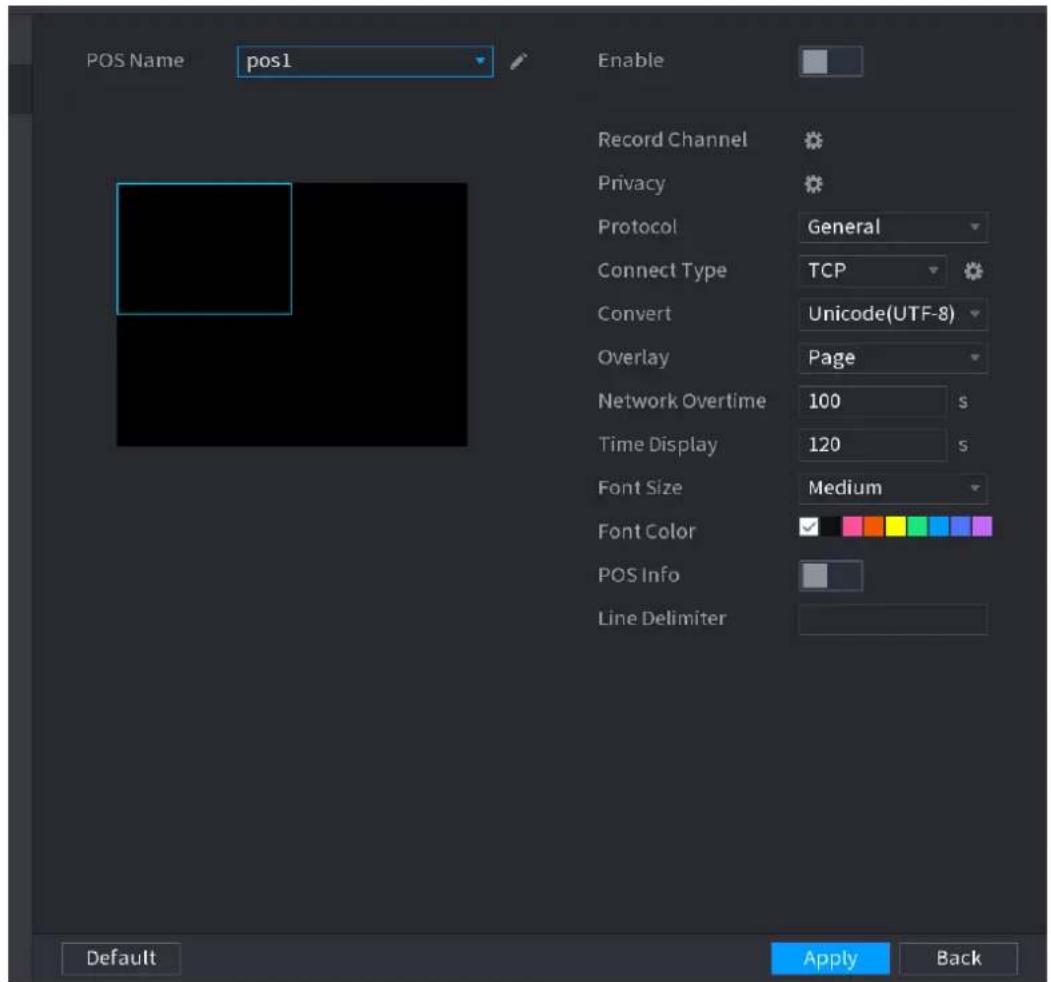Viewport: 1051px width, 982px height.
Task: Select the purple font color swatch
Action: click(982, 527)
